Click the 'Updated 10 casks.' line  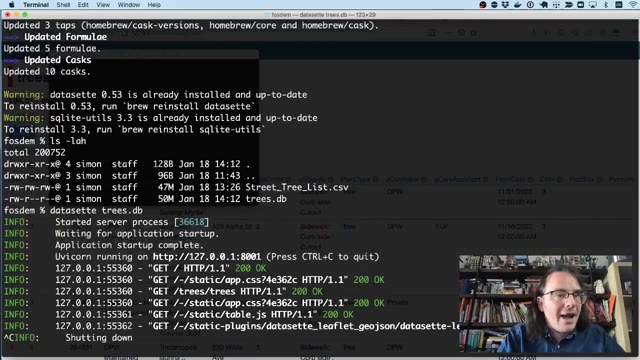tap(47, 71)
